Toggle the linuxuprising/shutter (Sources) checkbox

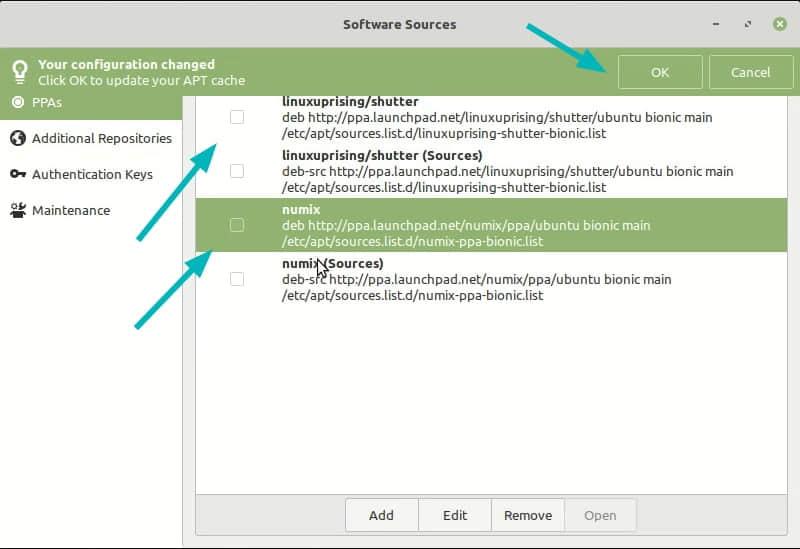pos(237,171)
